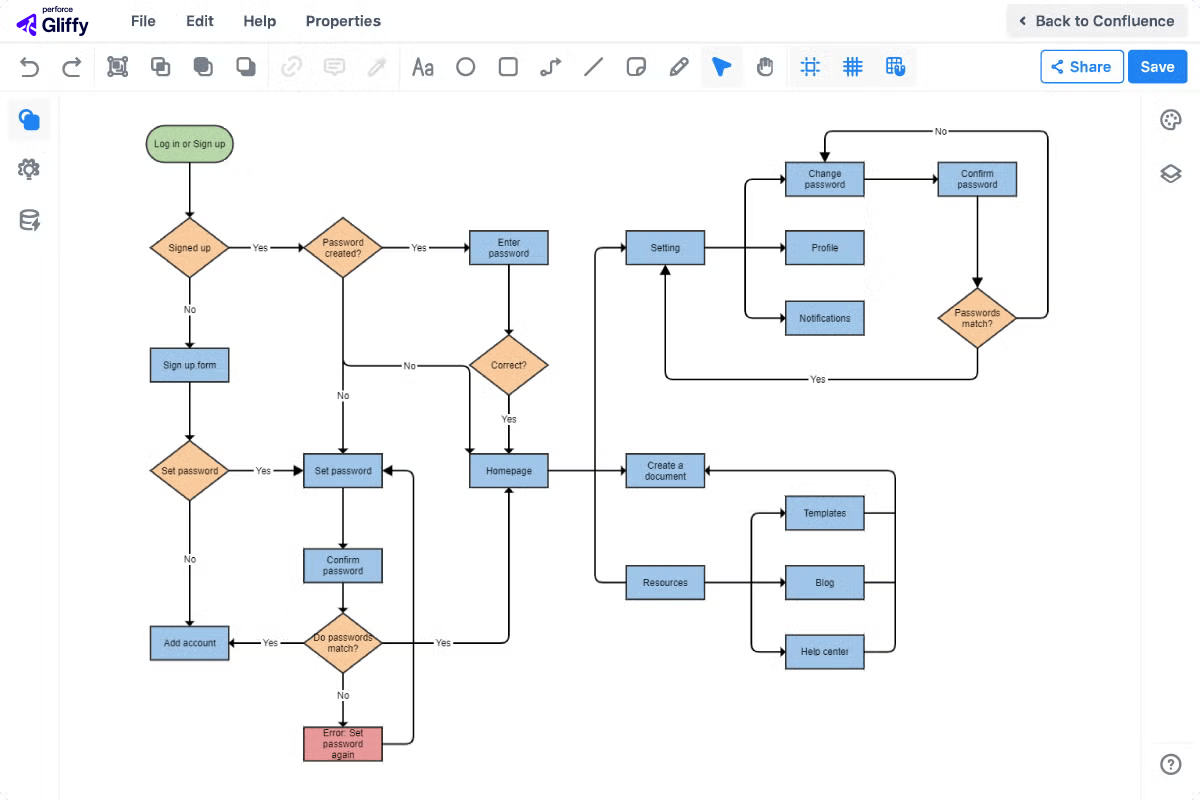Click the Redo arrow icon
The image size is (1200, 800).
tap(72, 67)
